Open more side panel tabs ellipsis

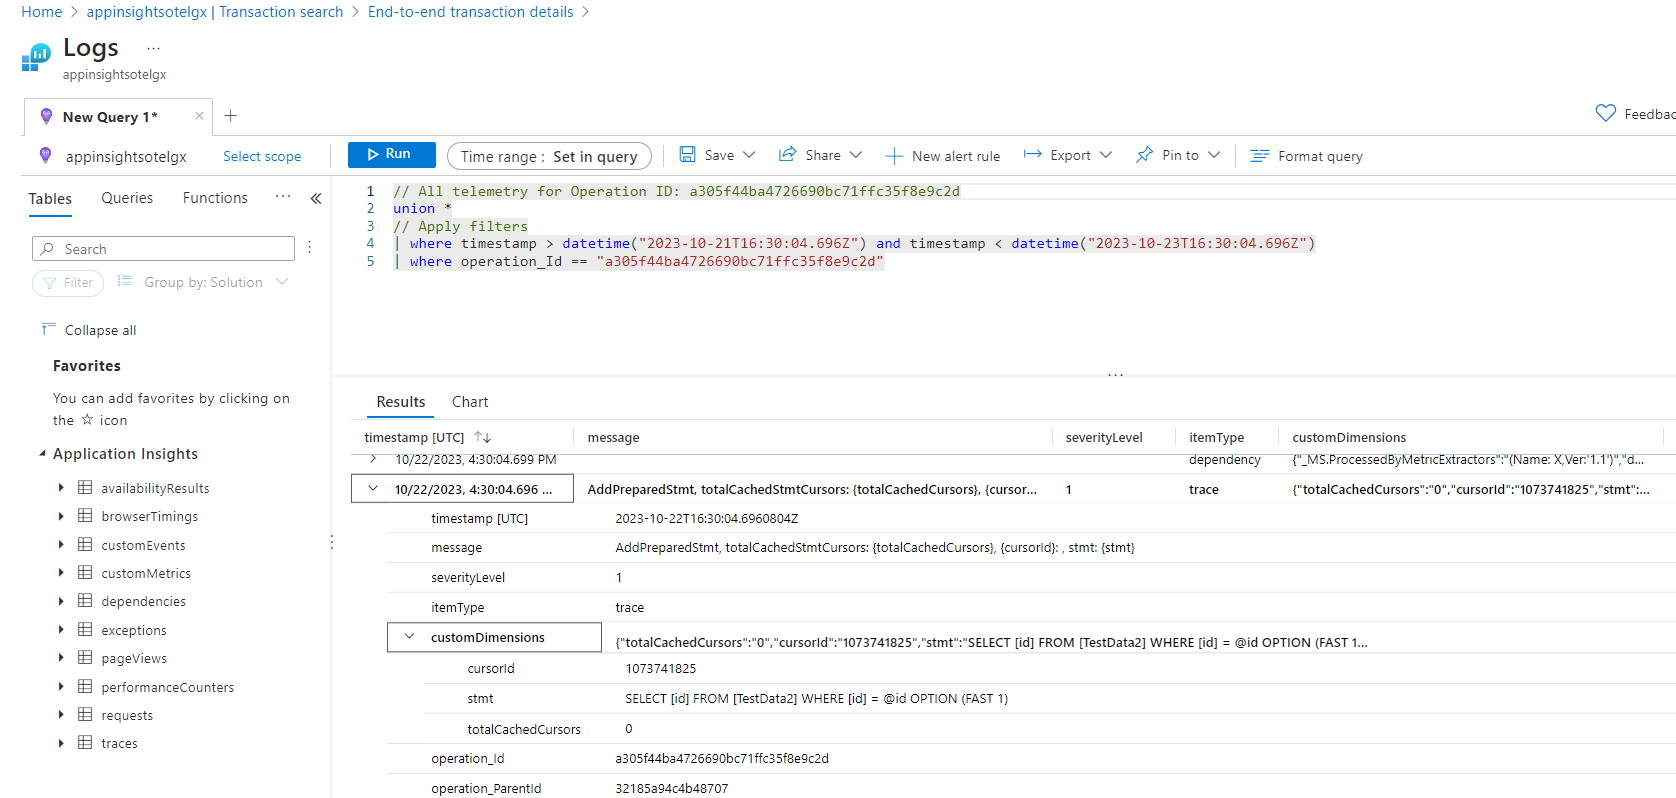point(283,197)
